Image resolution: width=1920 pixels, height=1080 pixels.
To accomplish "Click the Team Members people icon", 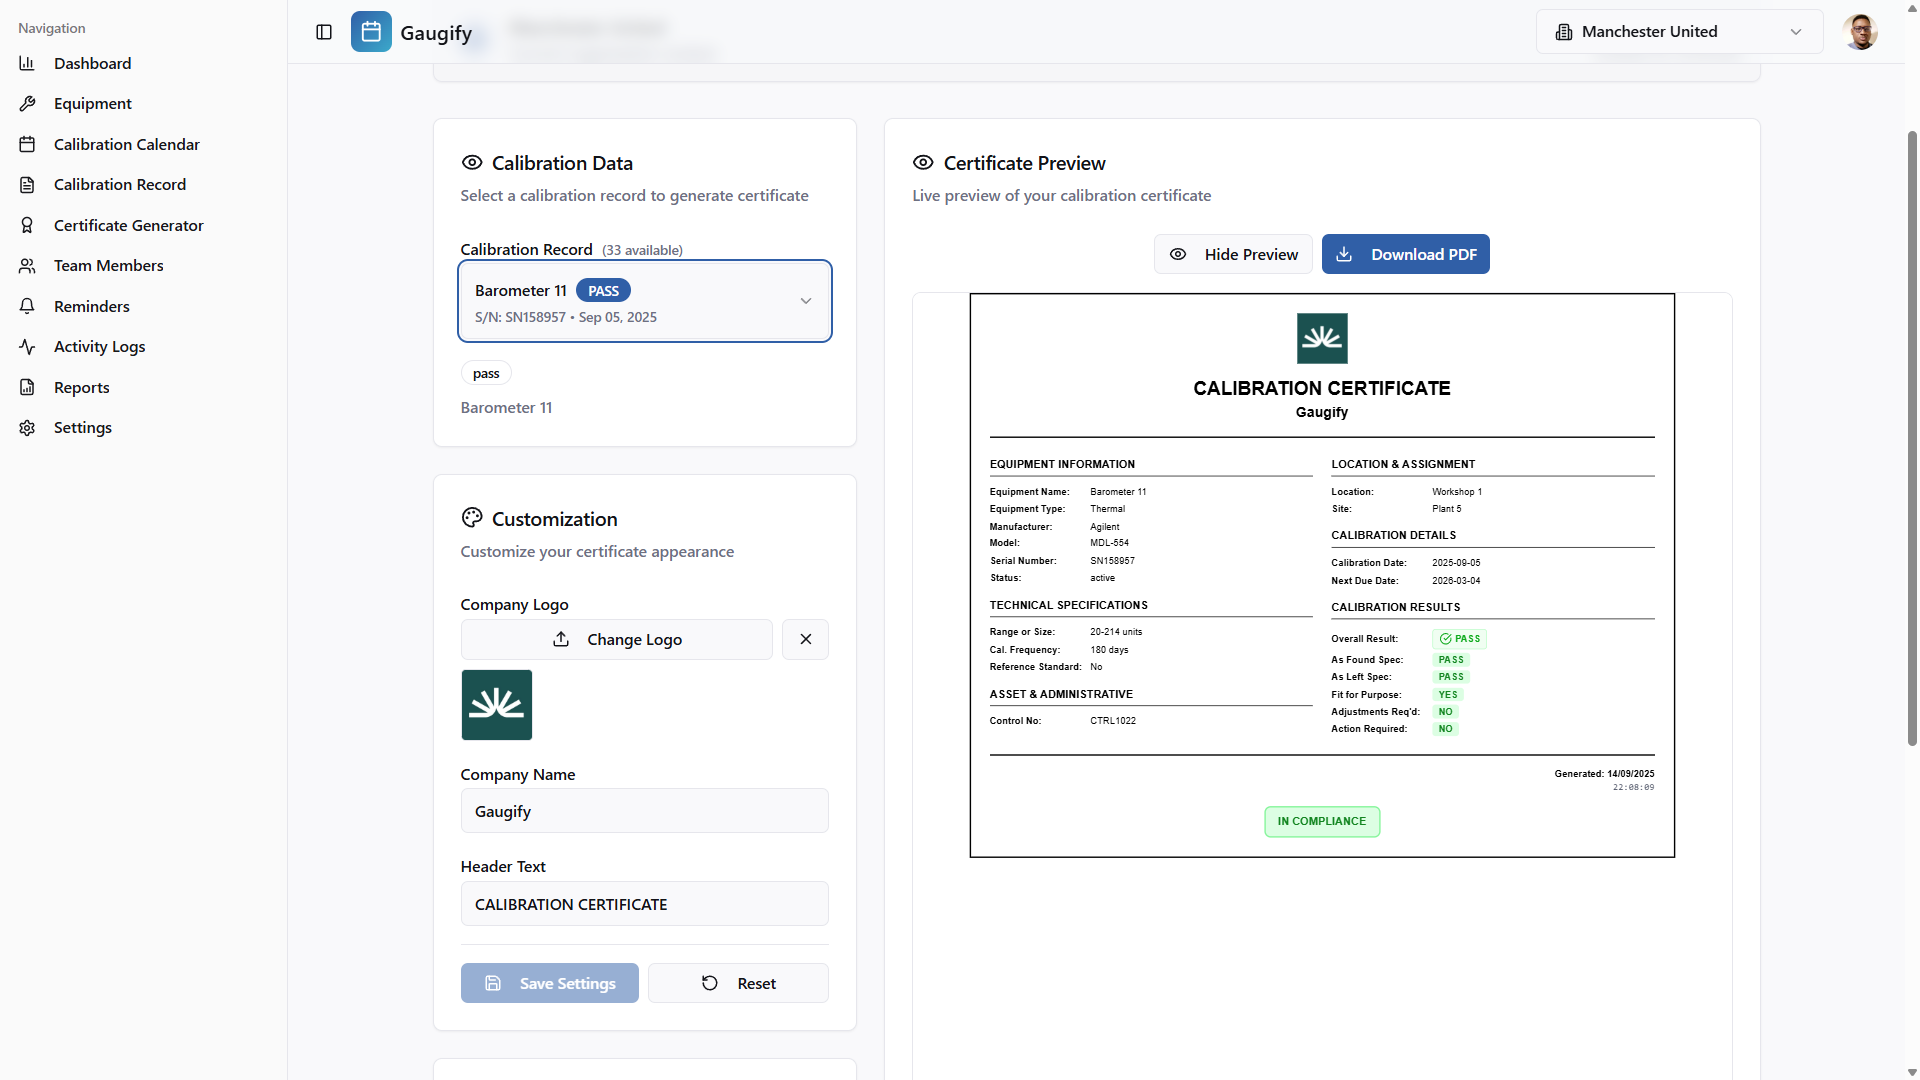I will click(27, 266).
